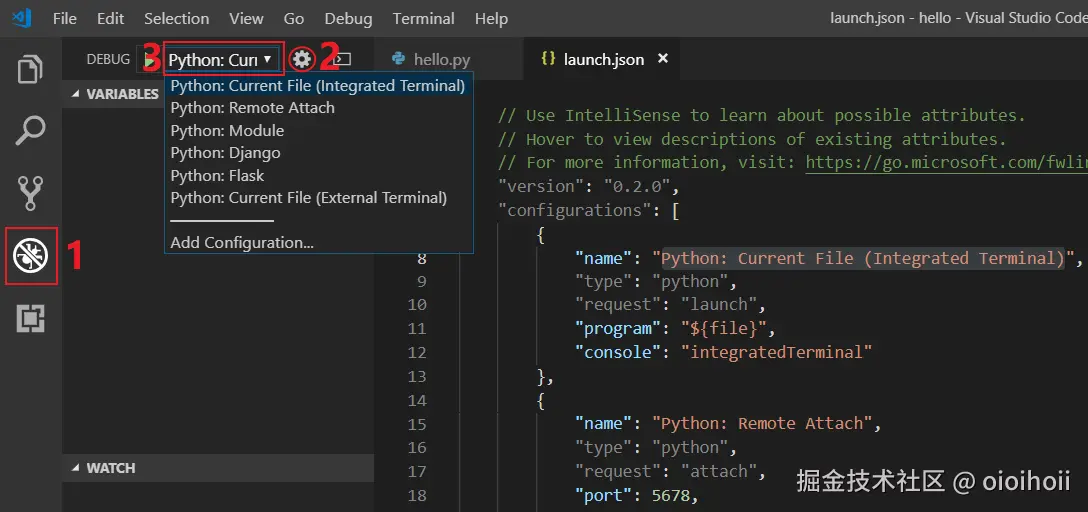Screen dimensions: 1088x512
Task: Select Python: Current File (Integrated Terminal) option
Action: coord(318,86)
